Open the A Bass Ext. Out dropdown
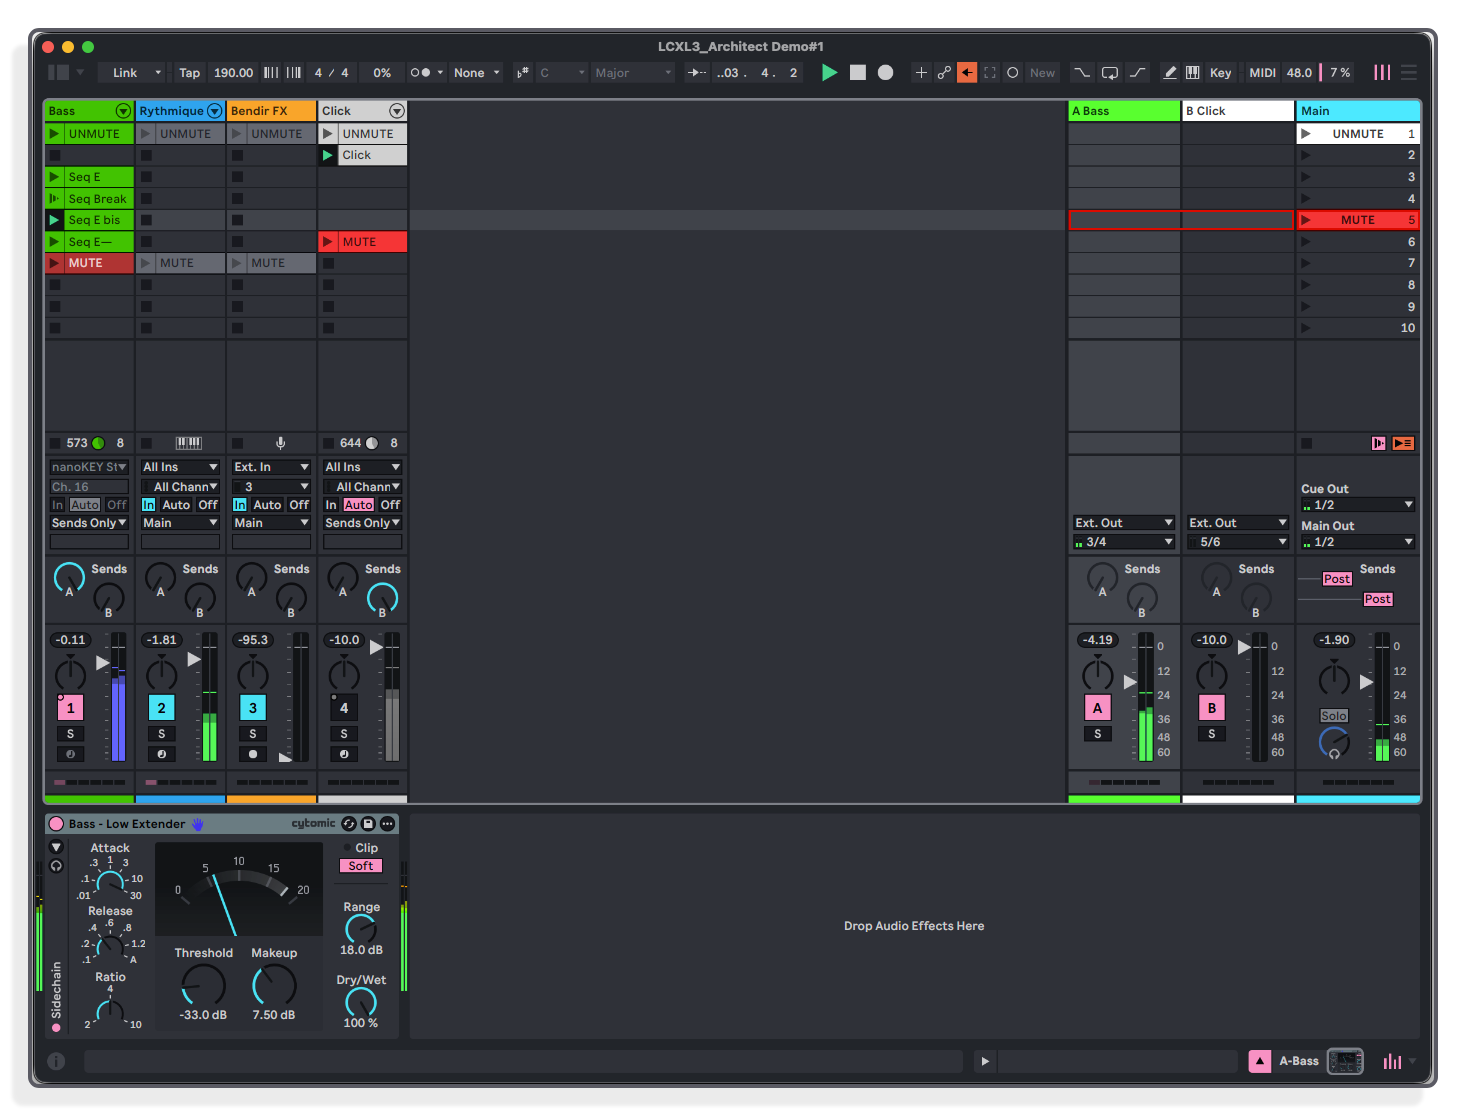This screenshot has height=1116, width=1466. click(x=1124, y=523)
